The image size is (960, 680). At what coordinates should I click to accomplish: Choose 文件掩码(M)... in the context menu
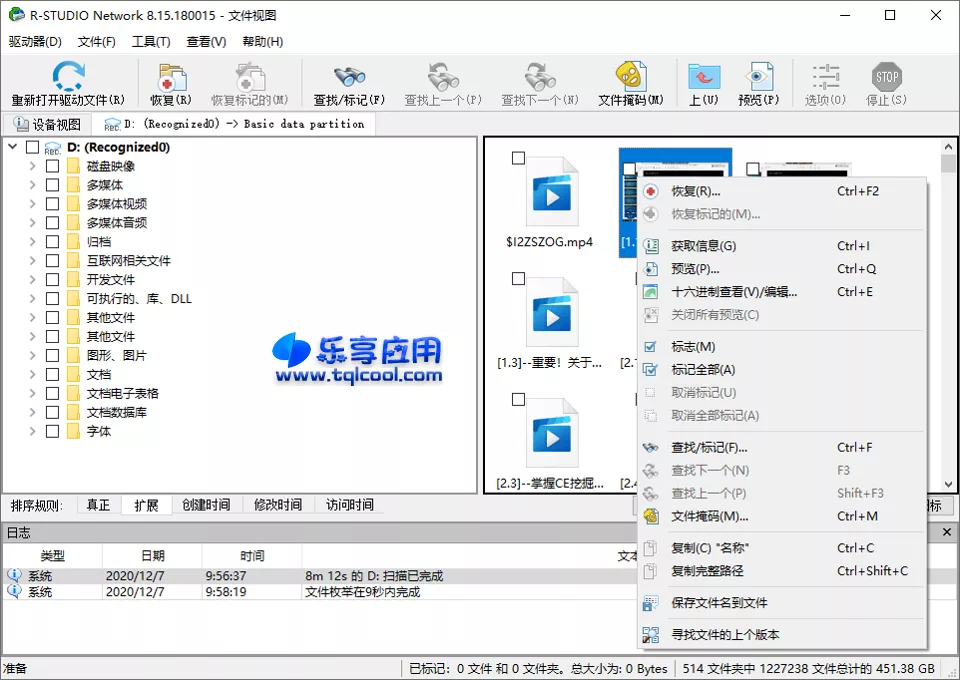point(782,517)
